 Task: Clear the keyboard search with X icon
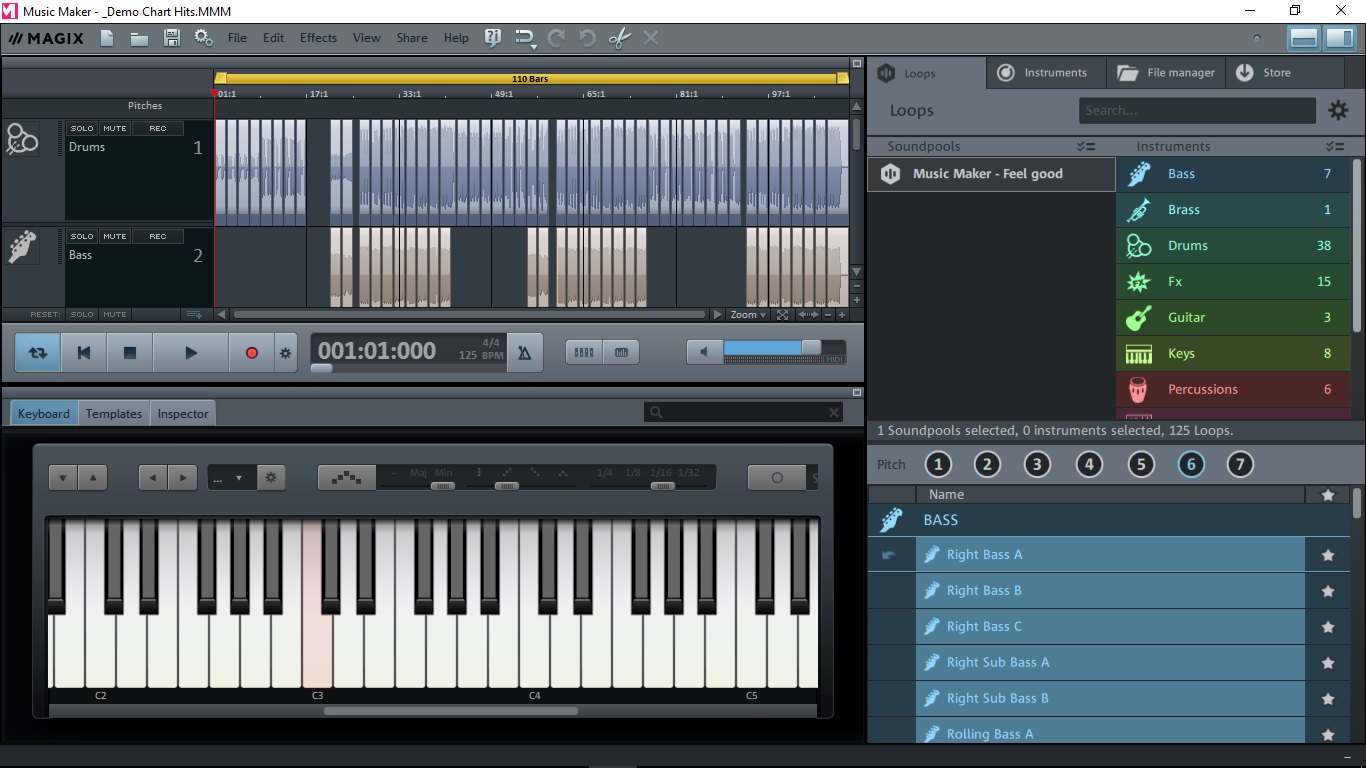point(834,412)
